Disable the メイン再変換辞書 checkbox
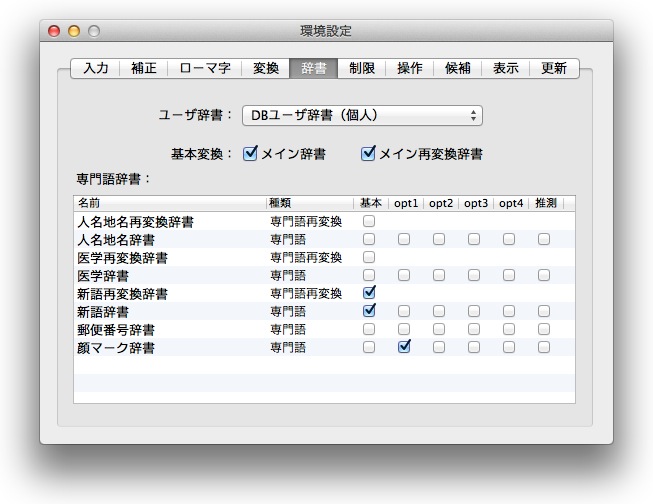This screenshot has height=504, width=653. pyautogui.click(x=369, y=154)
